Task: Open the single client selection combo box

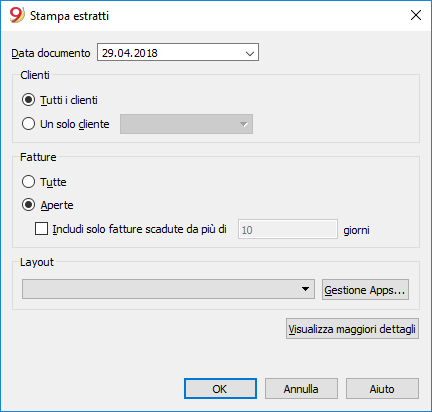Action: coord(186,124)
